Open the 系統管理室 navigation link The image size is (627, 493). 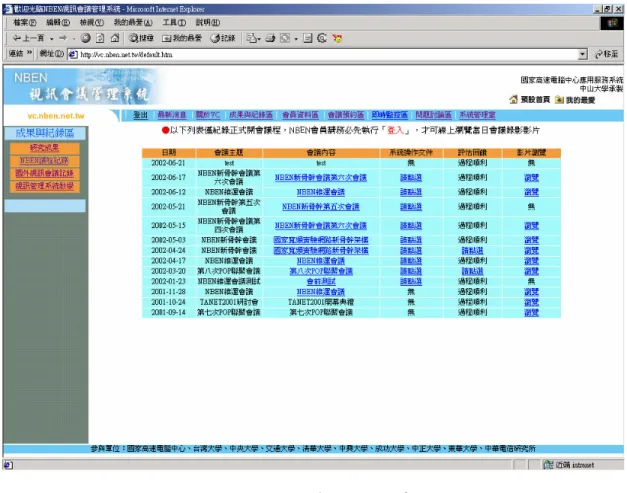click(x=477, y=115)
